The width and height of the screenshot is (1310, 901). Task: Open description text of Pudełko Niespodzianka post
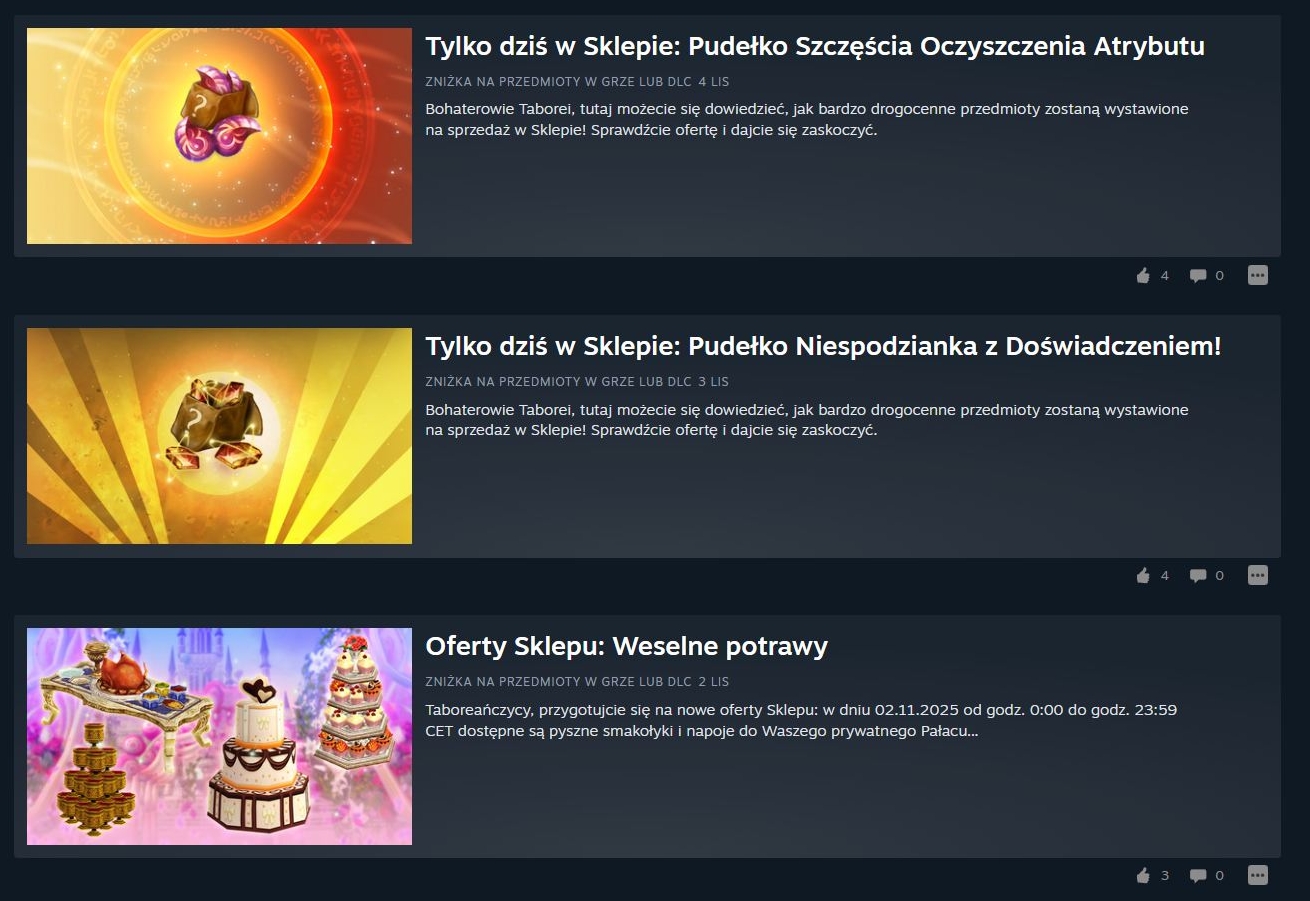click(x=807, y=420)
